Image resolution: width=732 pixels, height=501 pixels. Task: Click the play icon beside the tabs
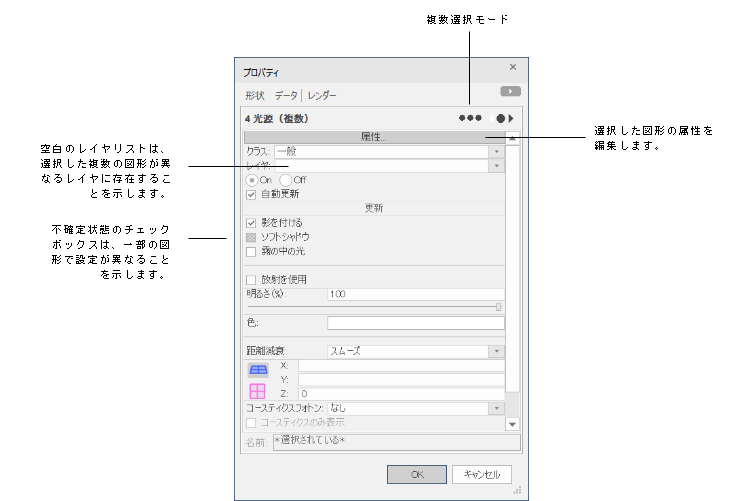click(x=510, y=91)
